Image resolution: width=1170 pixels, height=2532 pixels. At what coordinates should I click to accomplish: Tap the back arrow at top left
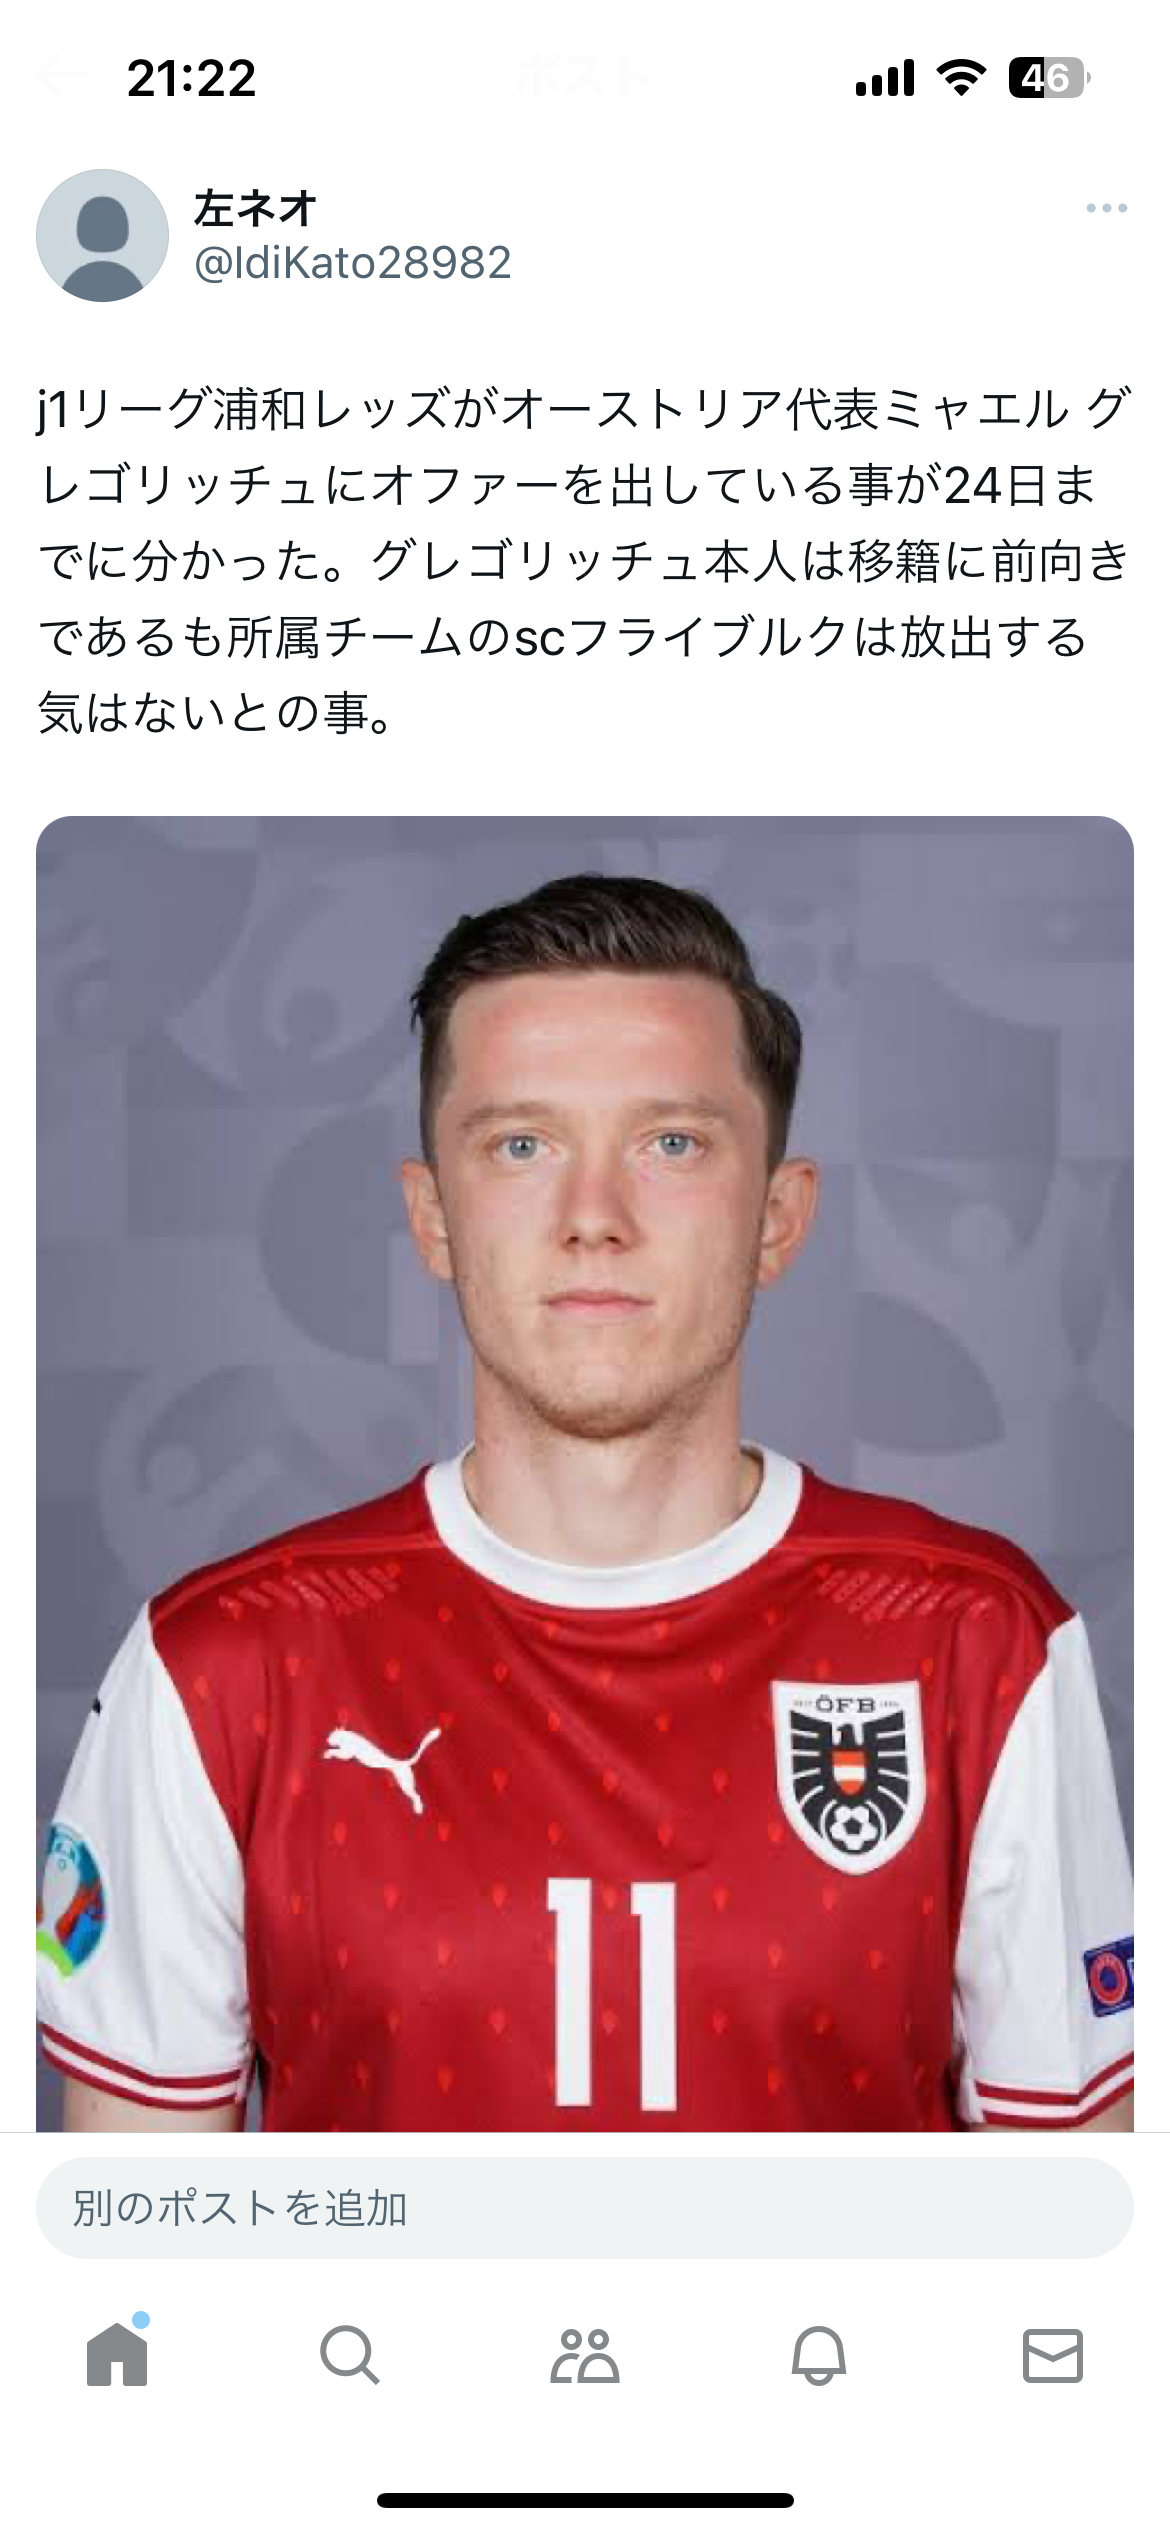click(59, 76)
